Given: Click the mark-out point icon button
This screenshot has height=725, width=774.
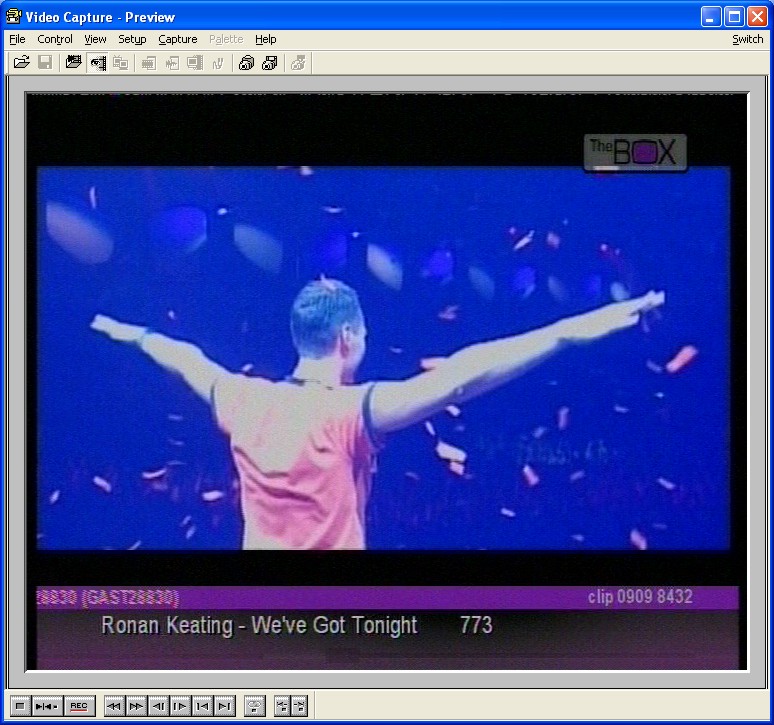Looking at the screenshot, I should click(x=299, y=706).
